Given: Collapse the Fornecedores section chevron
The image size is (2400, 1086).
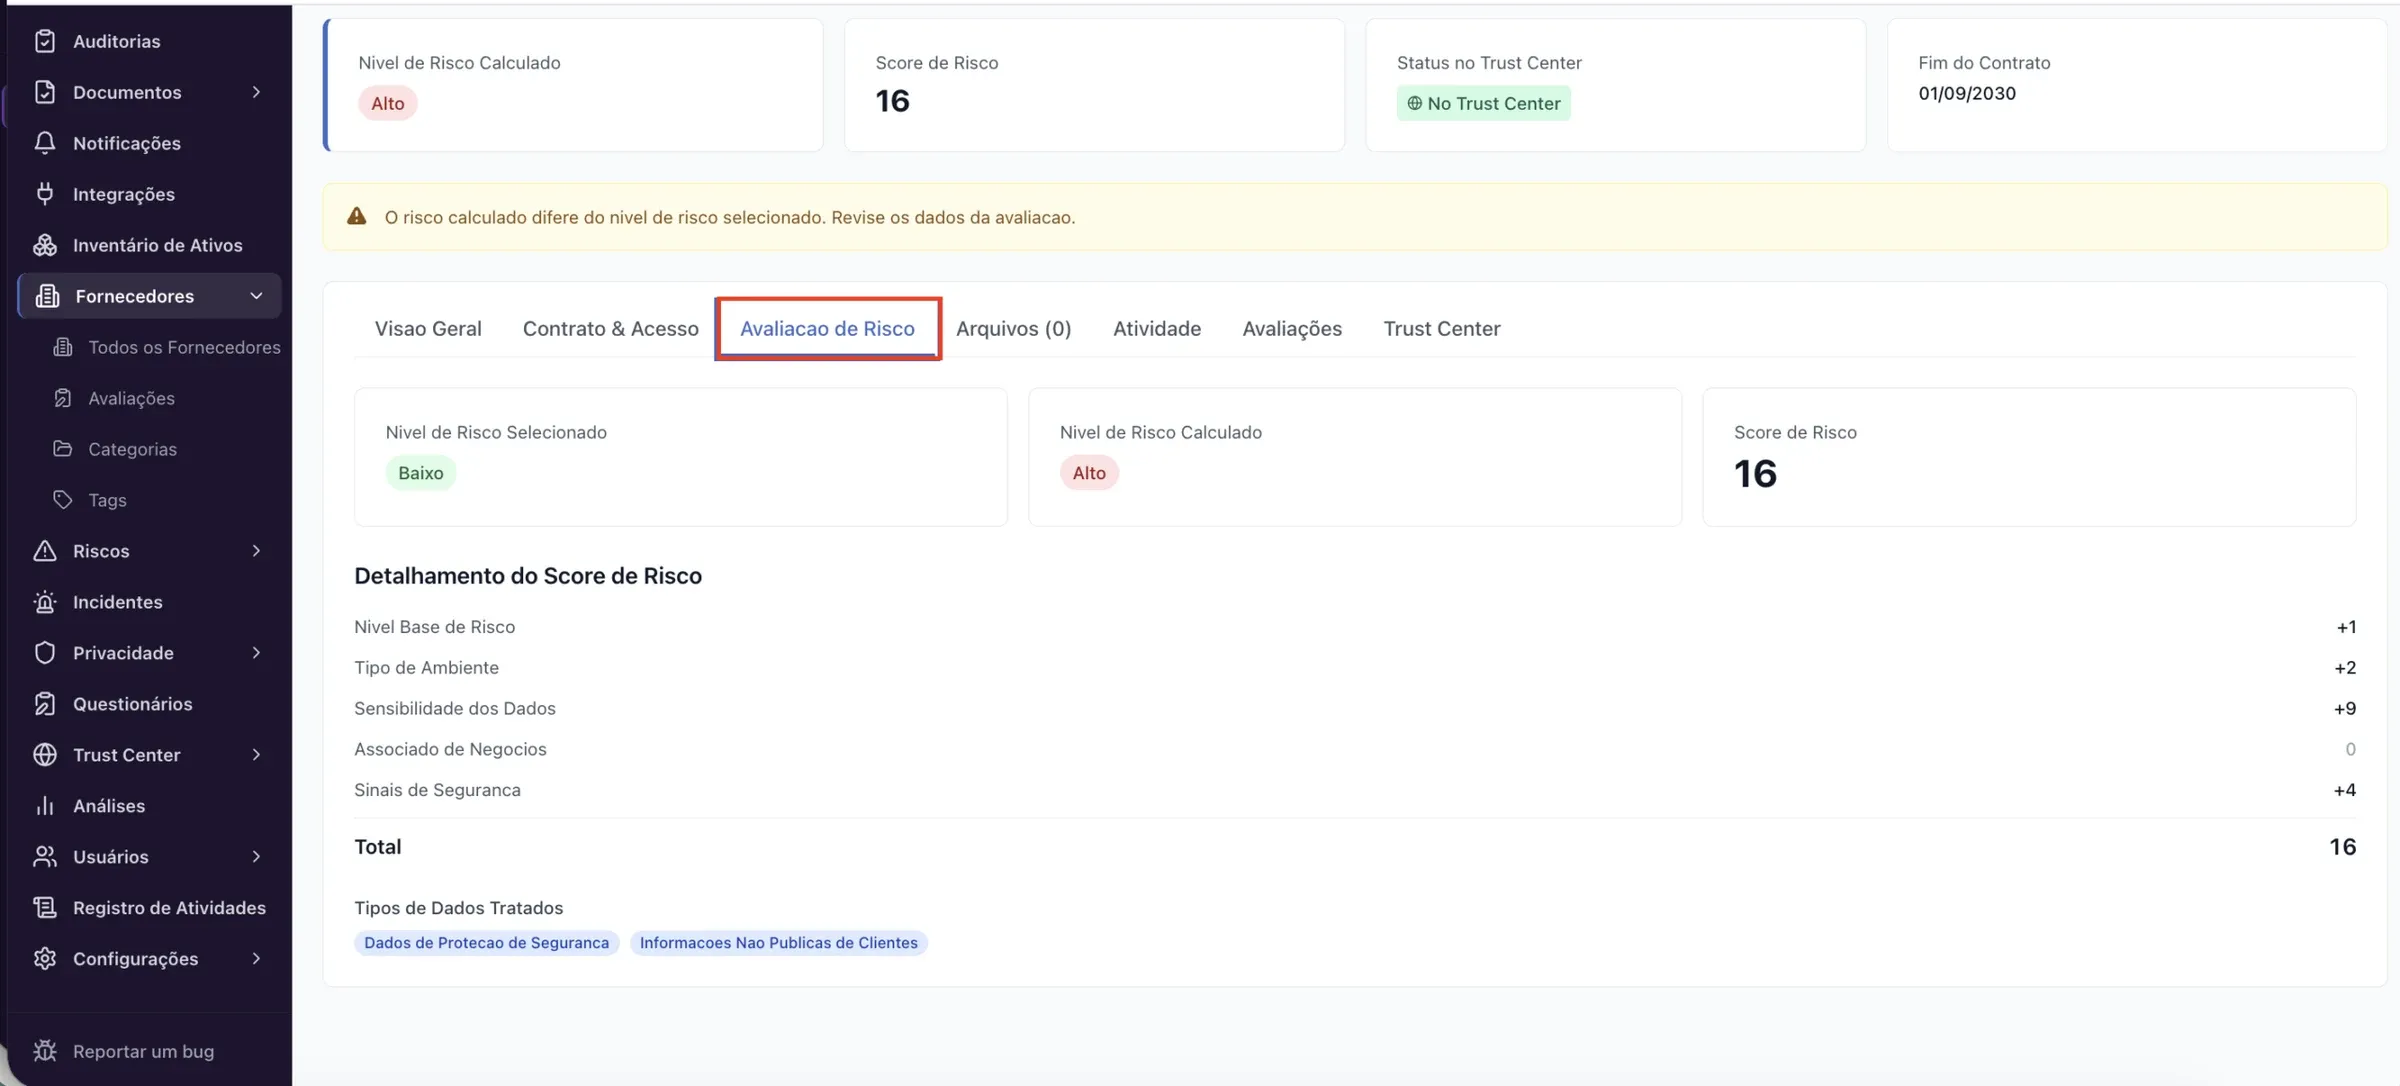Looking at the screenshot, I should pyautogui.click(x=256, y=296).
